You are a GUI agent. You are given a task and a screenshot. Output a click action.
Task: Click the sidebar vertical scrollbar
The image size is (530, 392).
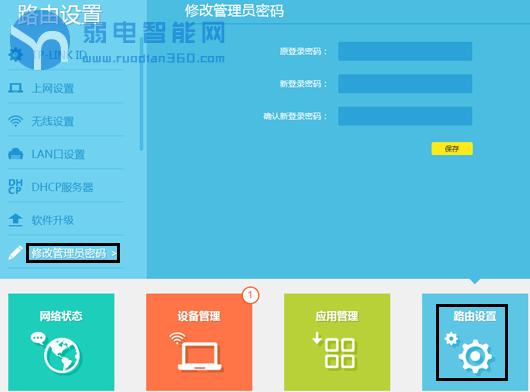(141, 95)
